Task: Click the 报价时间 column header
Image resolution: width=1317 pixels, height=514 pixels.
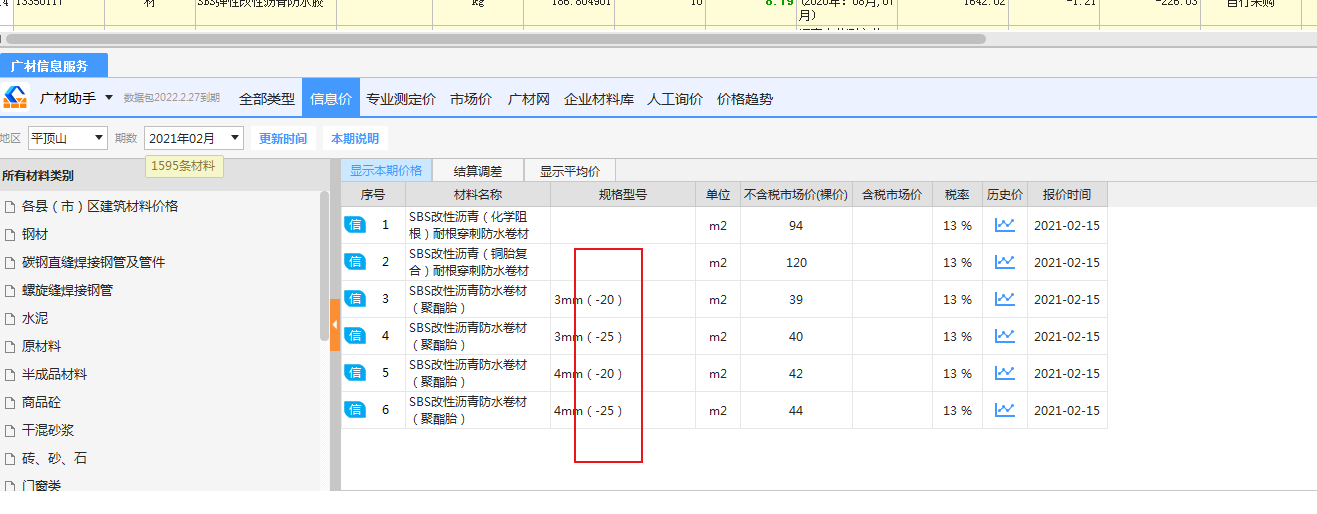Action: 1067,194
